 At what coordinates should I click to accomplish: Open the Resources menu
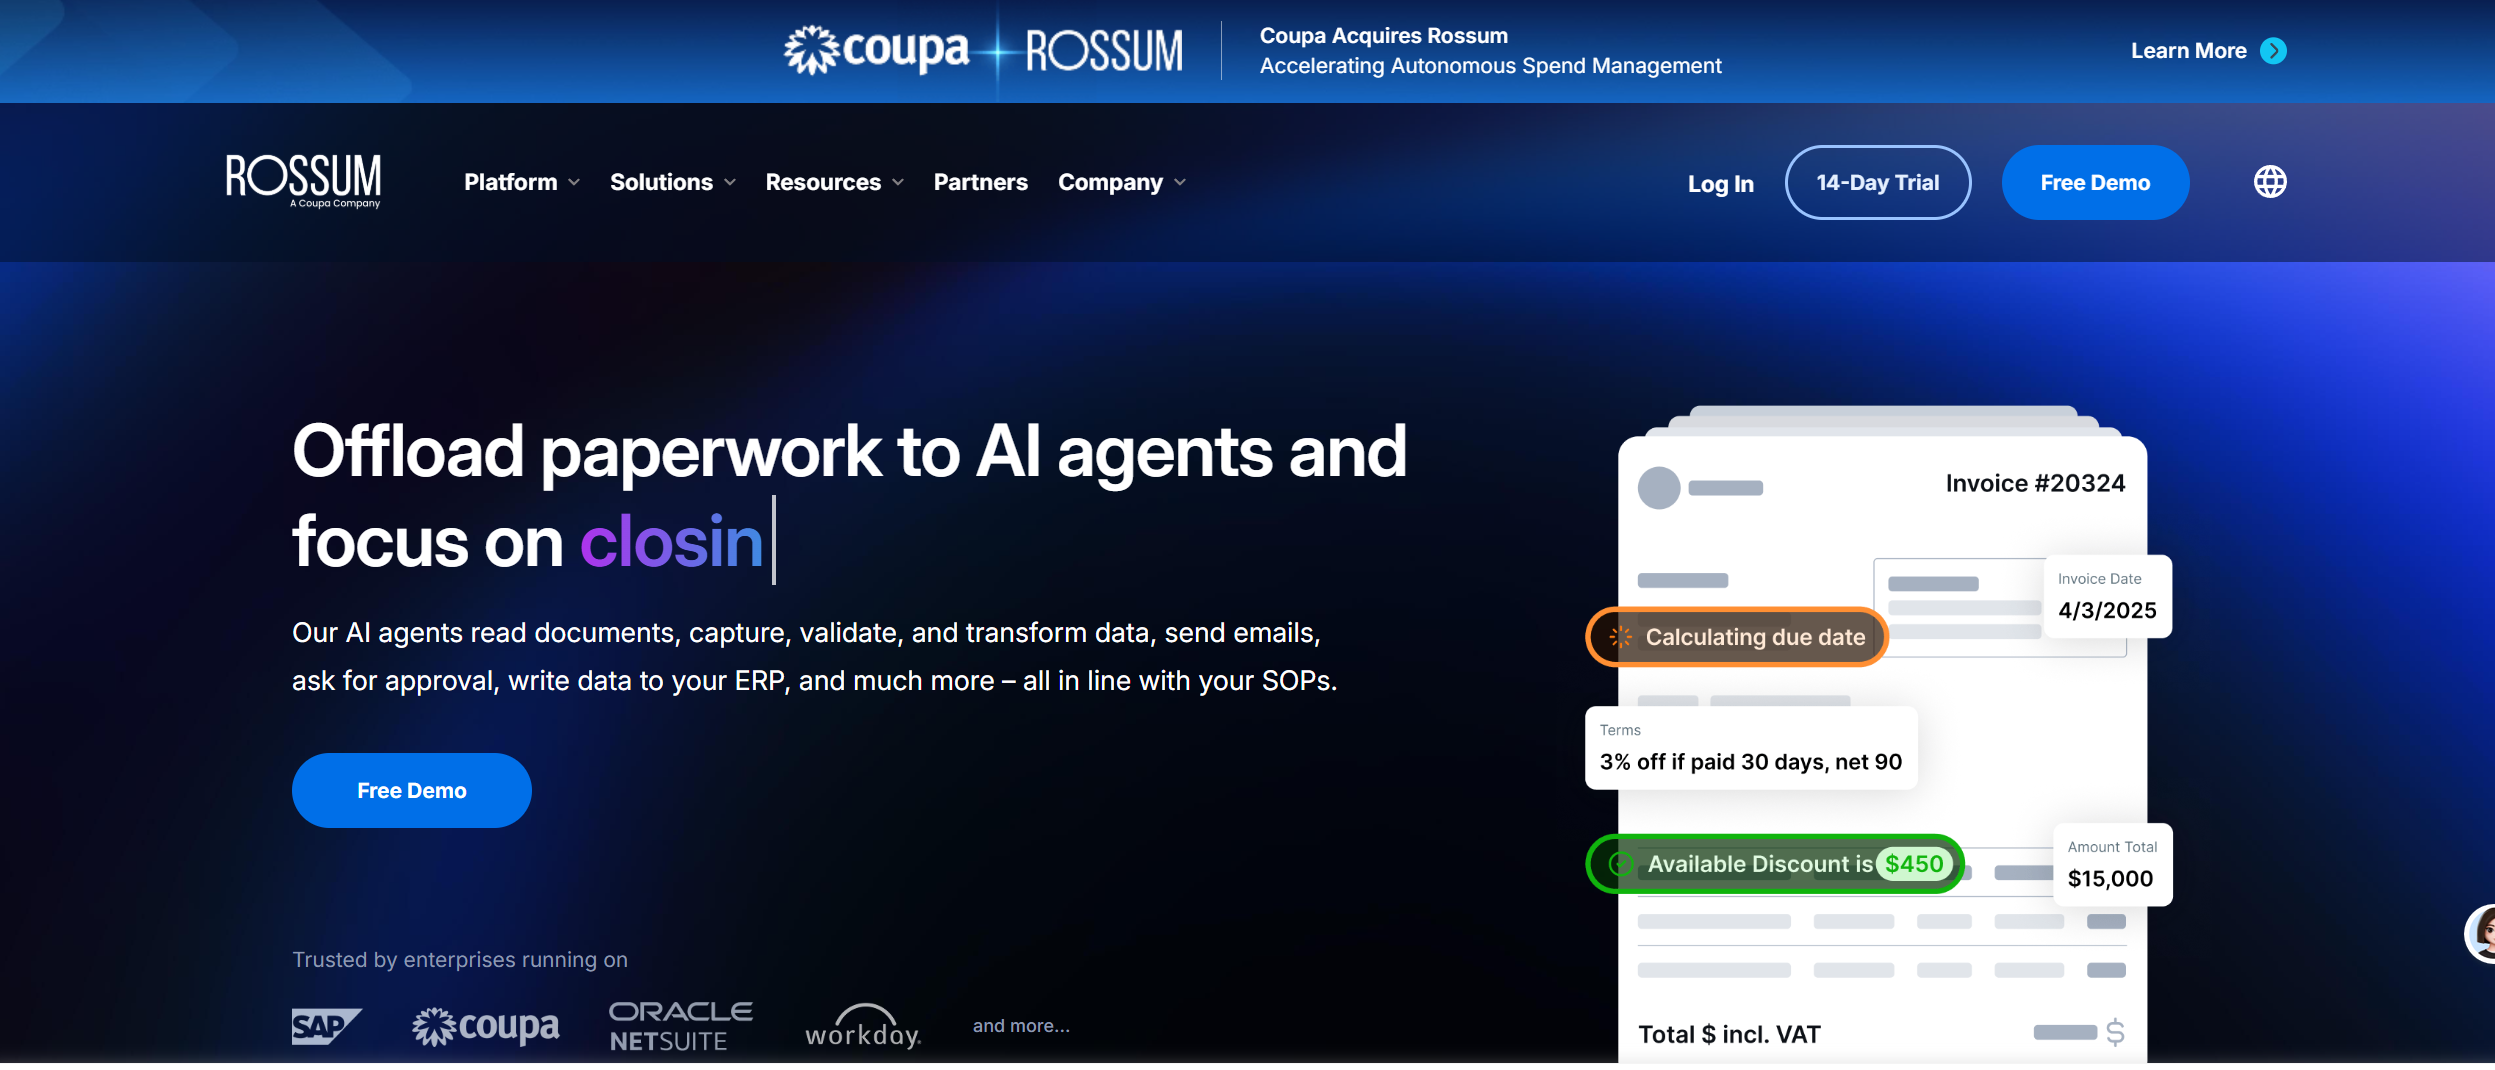coord(835,182)
